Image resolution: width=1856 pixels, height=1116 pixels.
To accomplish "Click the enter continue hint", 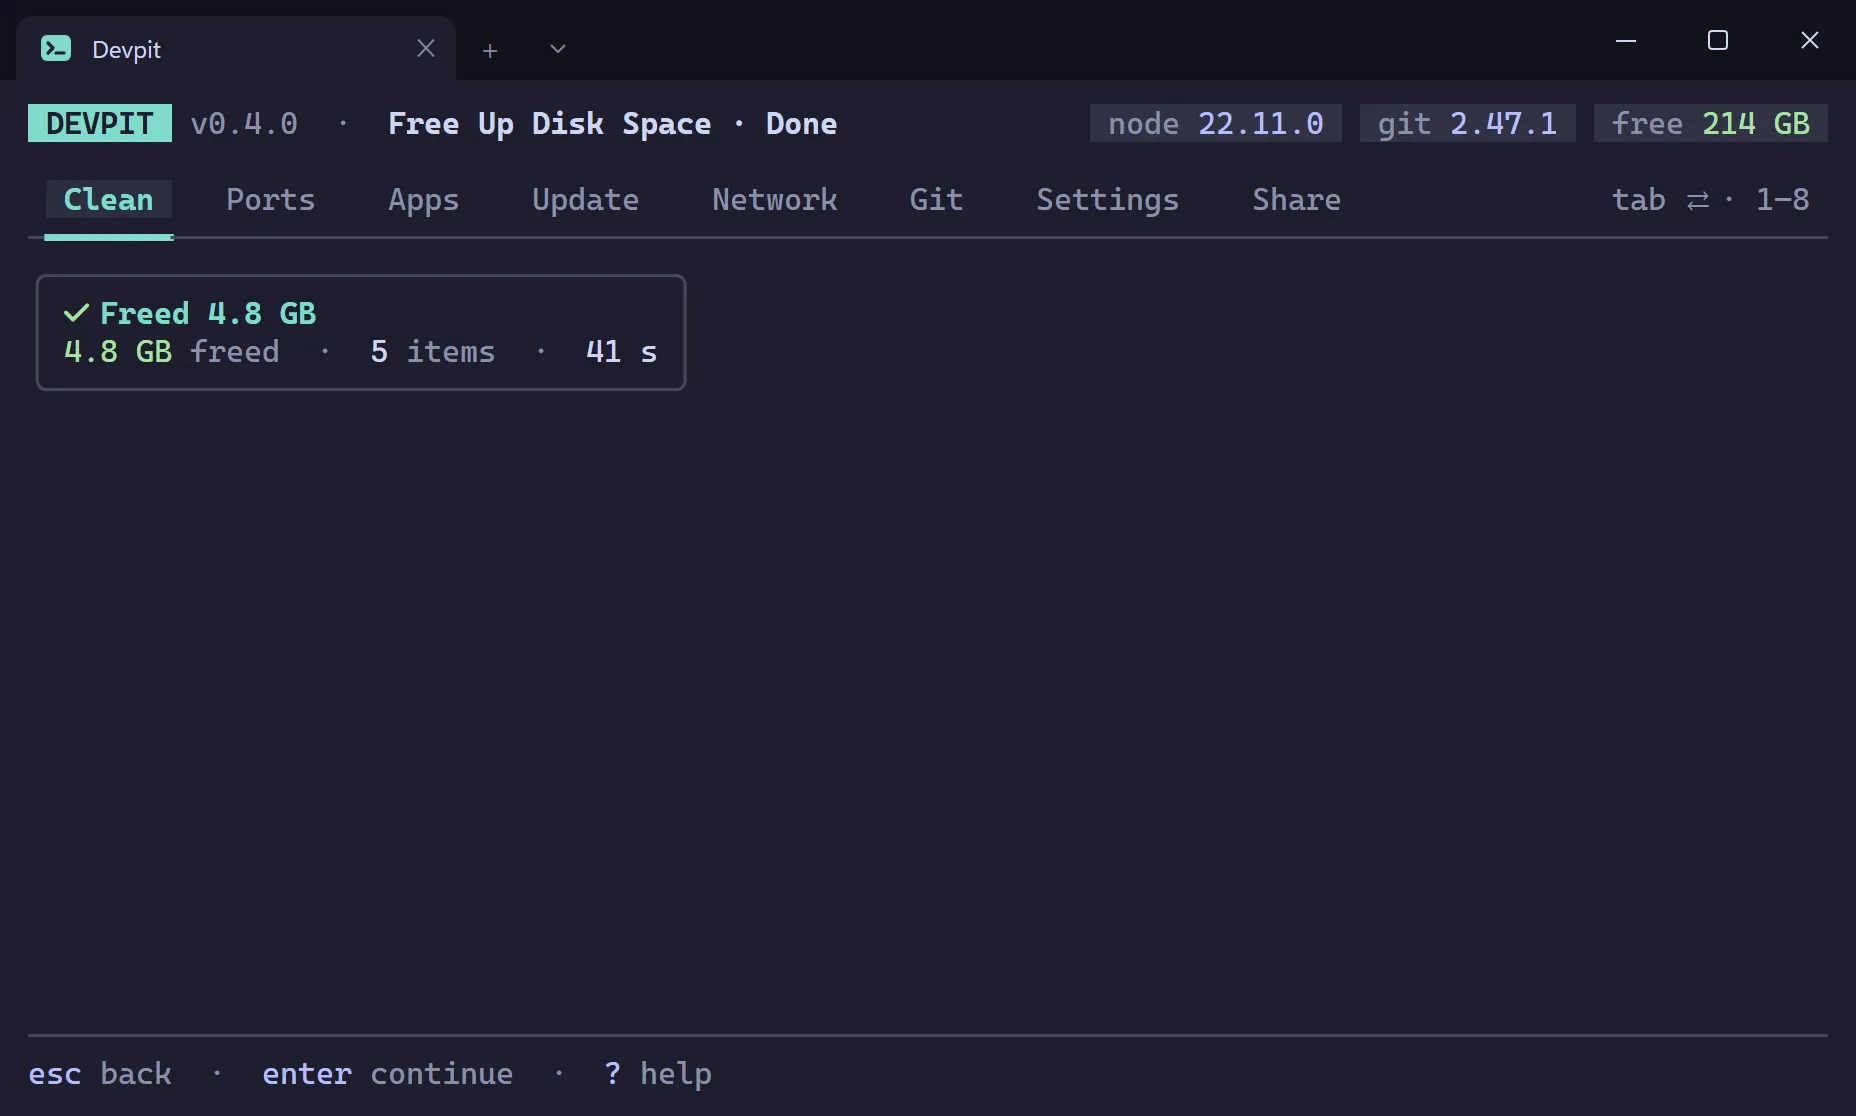I will [x=388, y=1073].
